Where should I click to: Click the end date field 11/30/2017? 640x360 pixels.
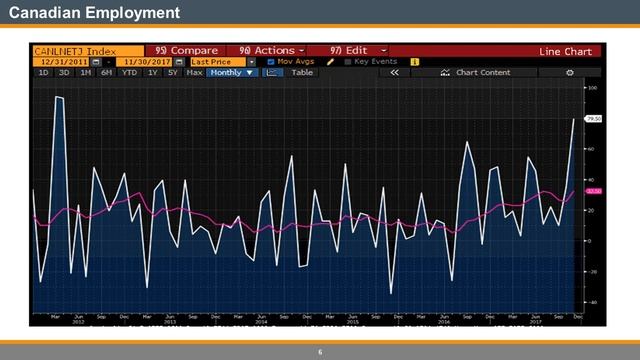click(x=144, y=62)
